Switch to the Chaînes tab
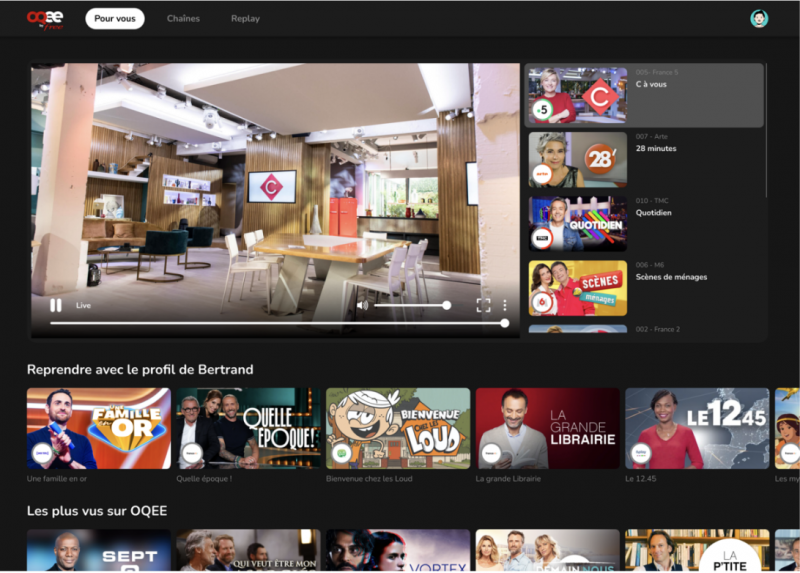 coord(183,19)
